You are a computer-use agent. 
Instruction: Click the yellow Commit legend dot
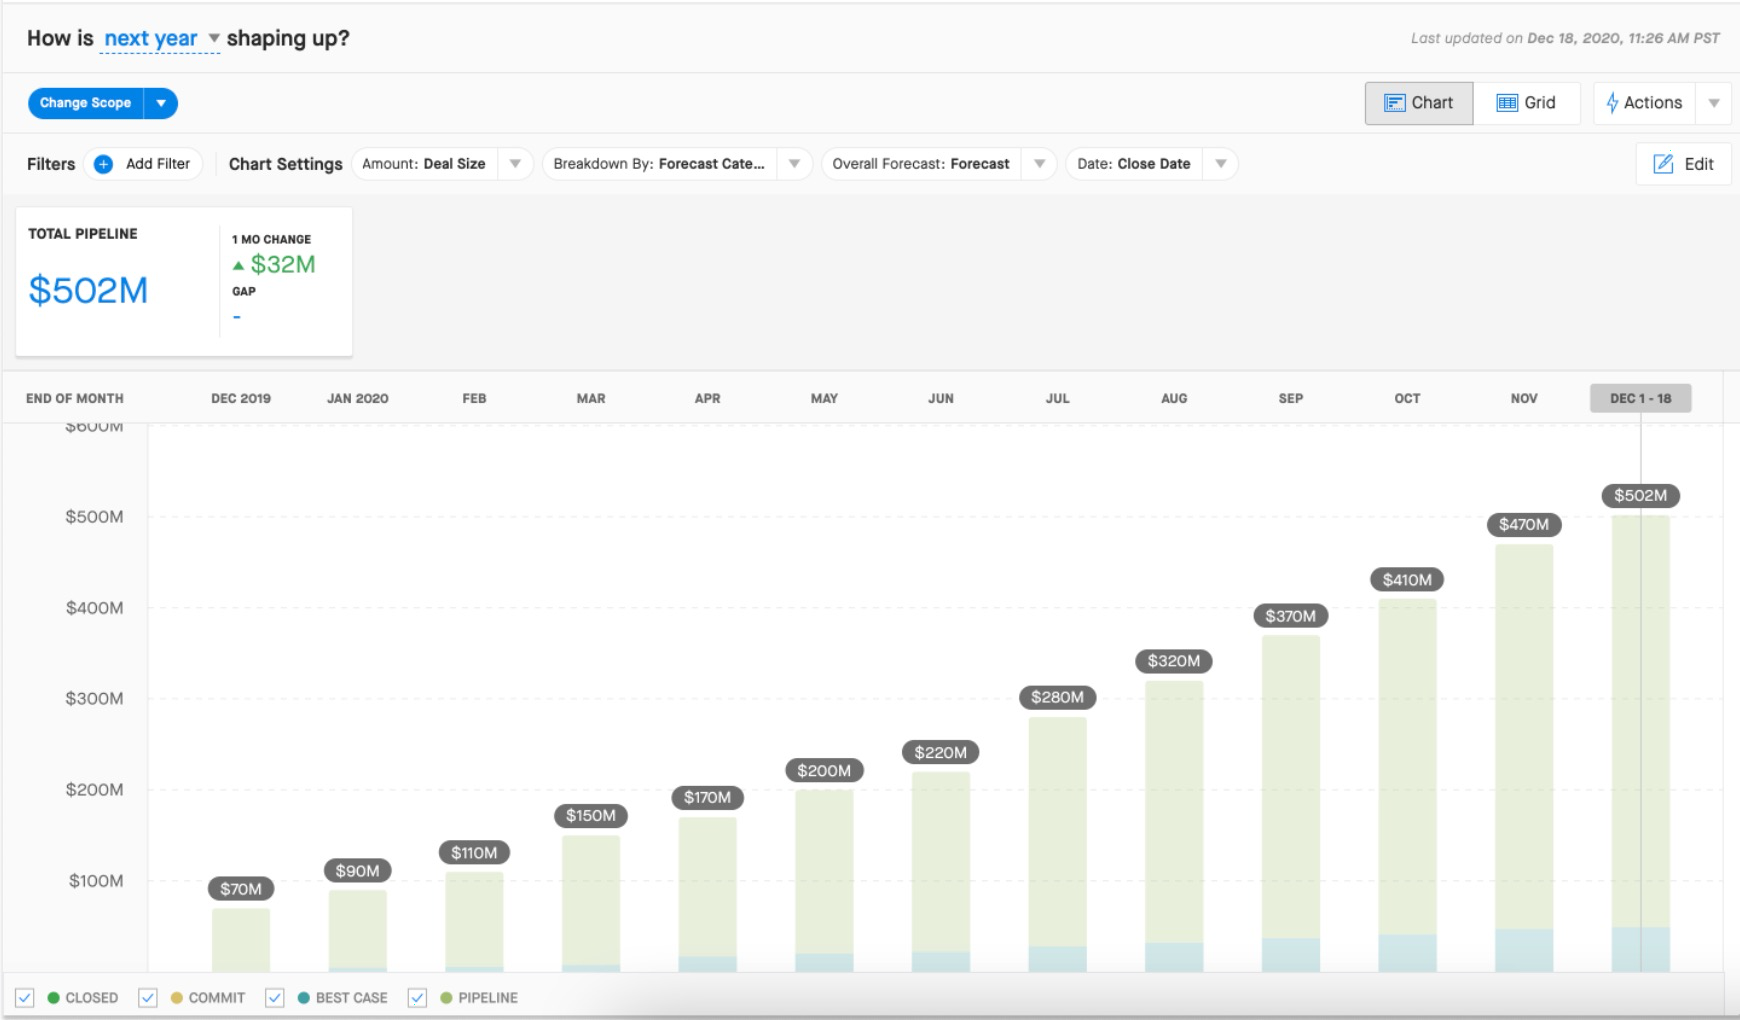(x=177, y=998)
